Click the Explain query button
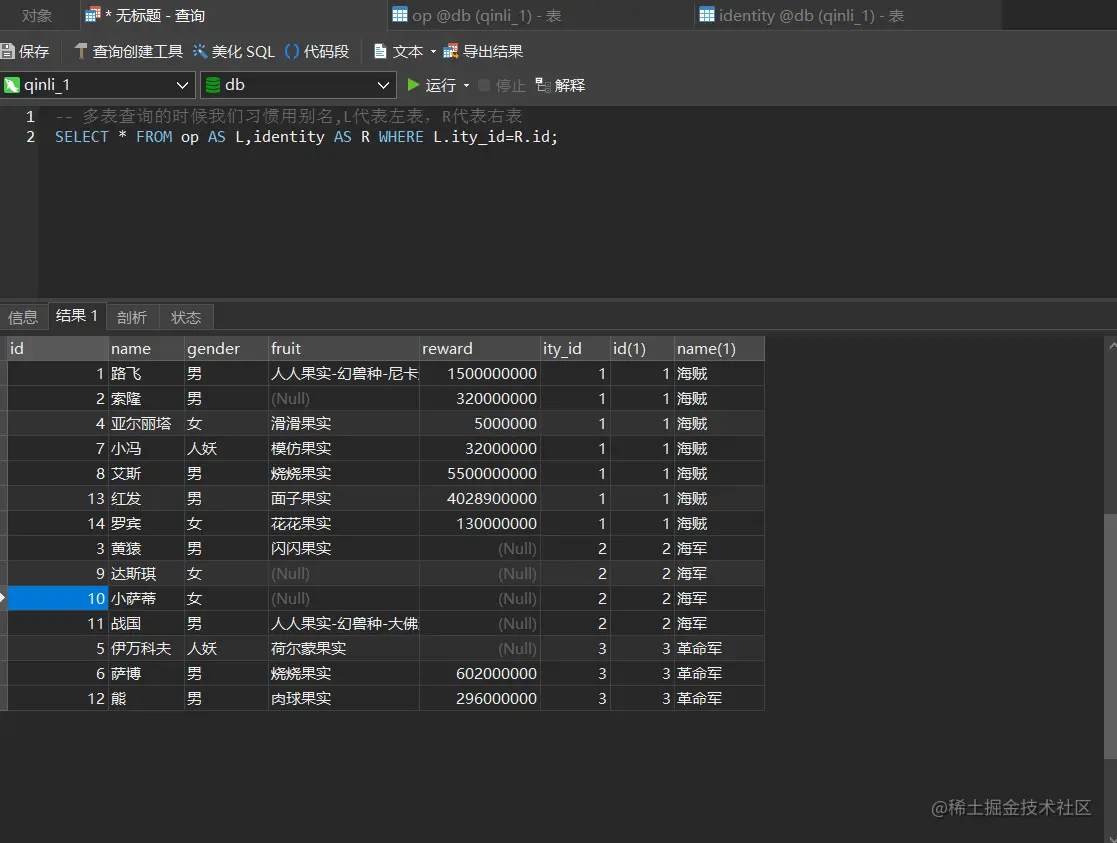1117x843 pixels. (560, 86)
